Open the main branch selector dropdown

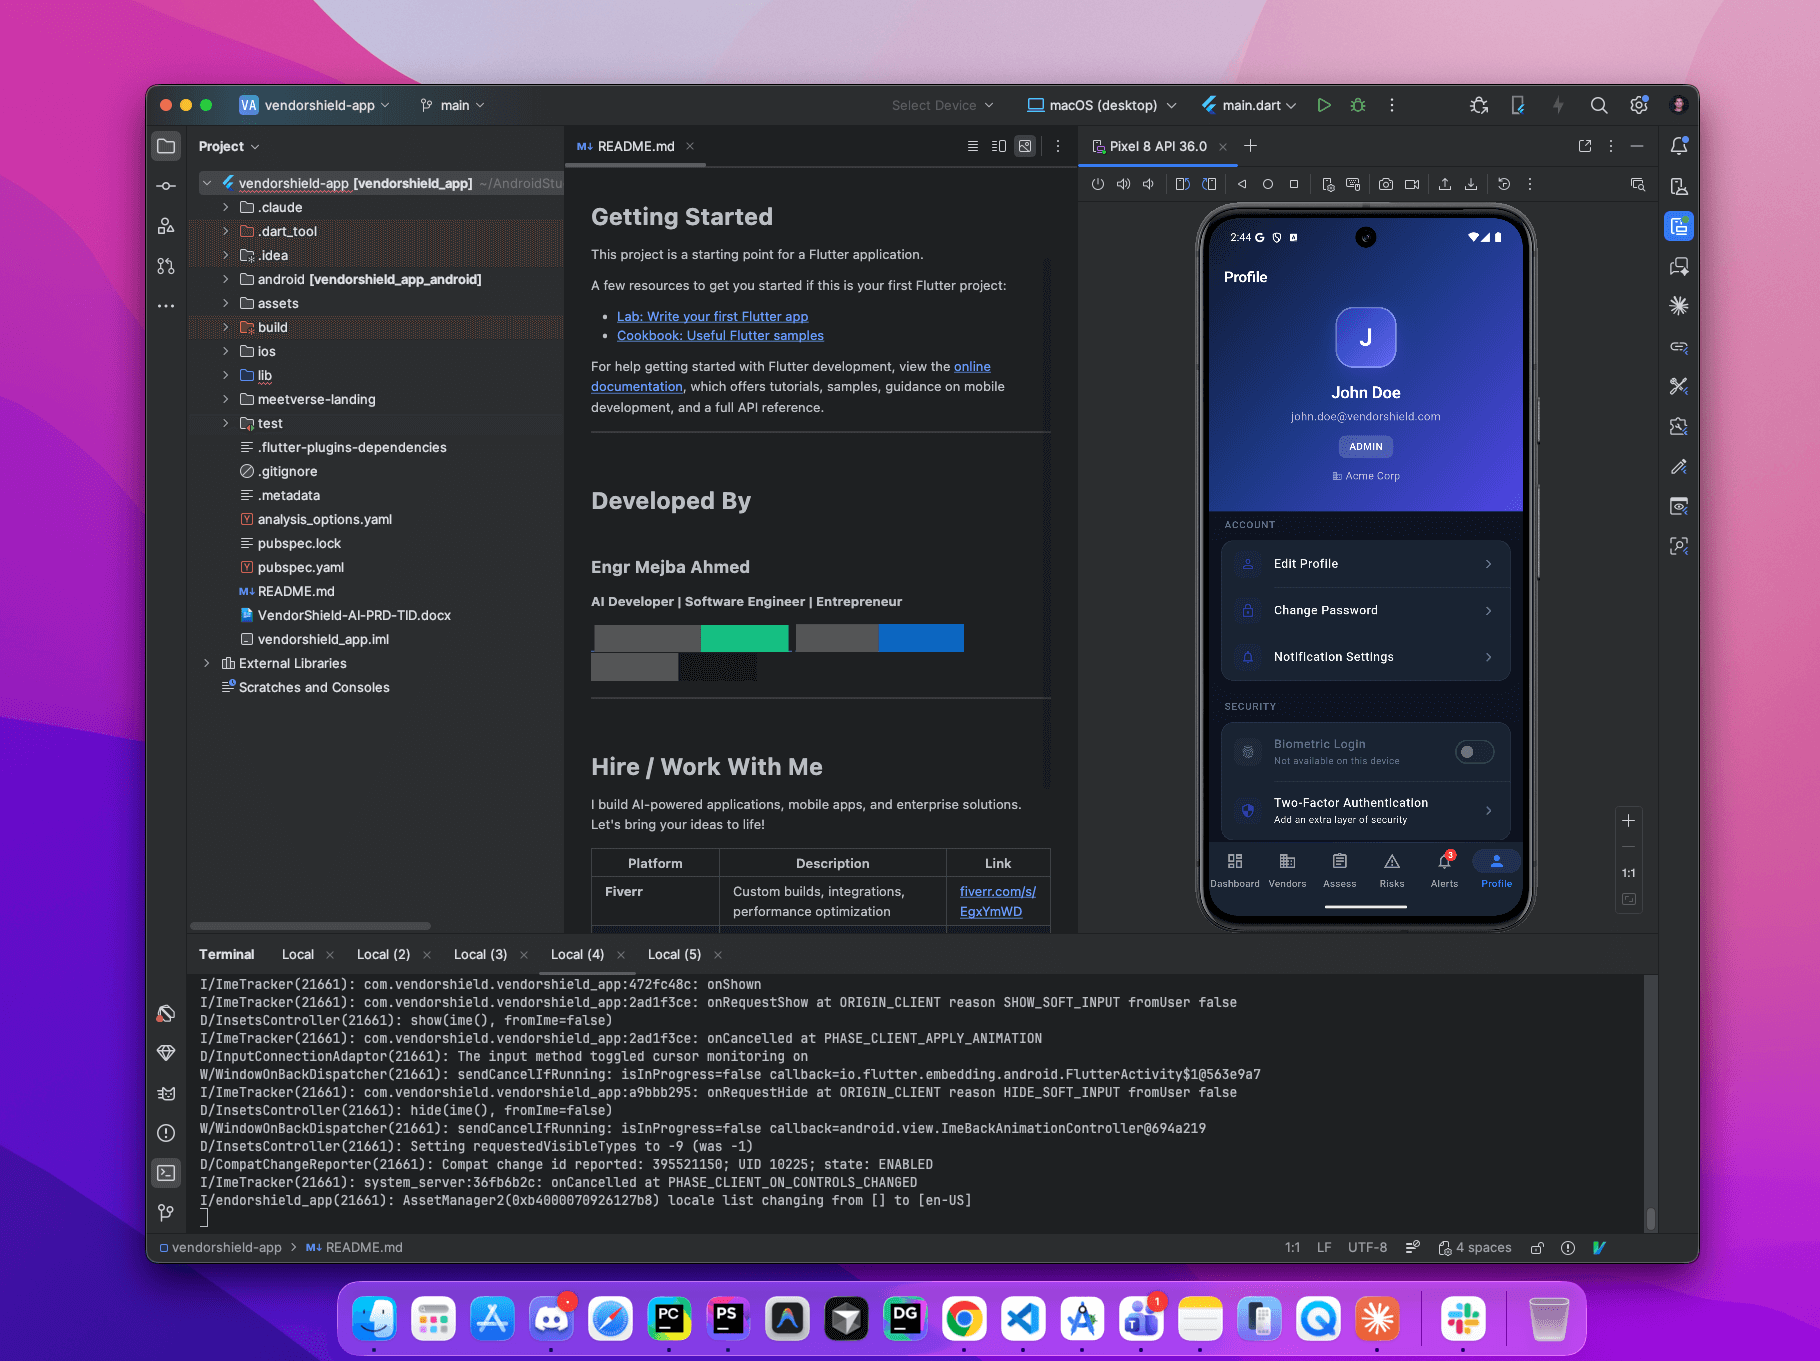(x=453, y=104)
